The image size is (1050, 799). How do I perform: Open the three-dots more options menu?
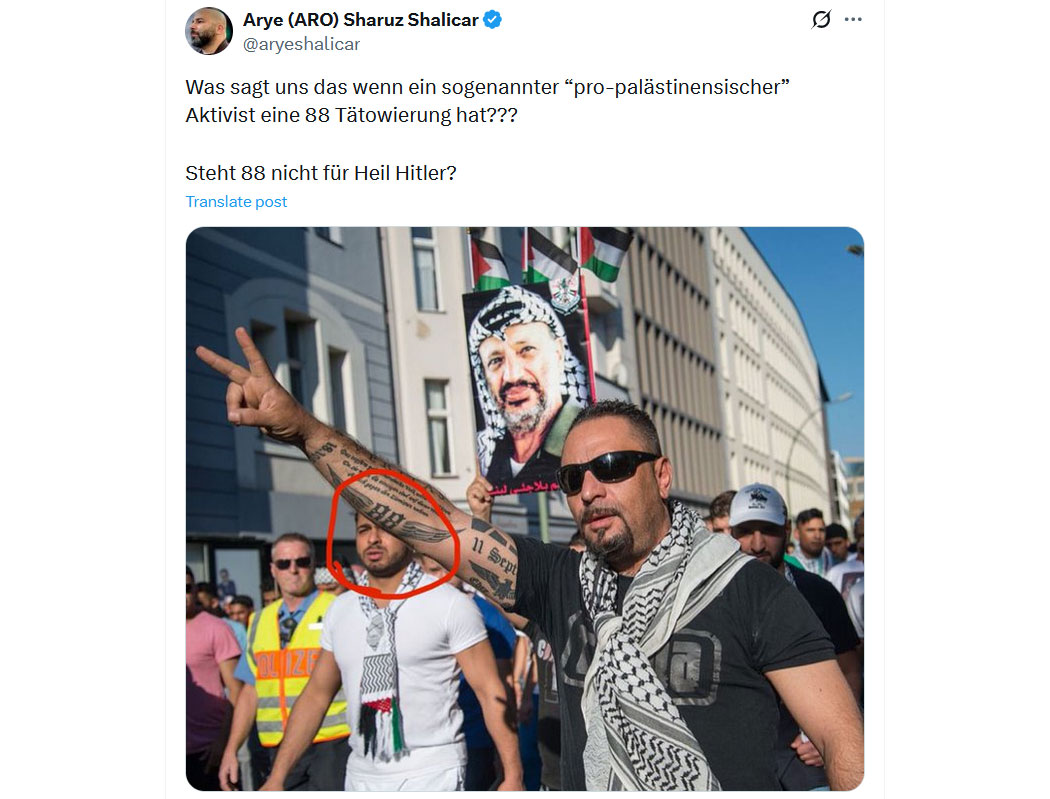pos(853,19)
